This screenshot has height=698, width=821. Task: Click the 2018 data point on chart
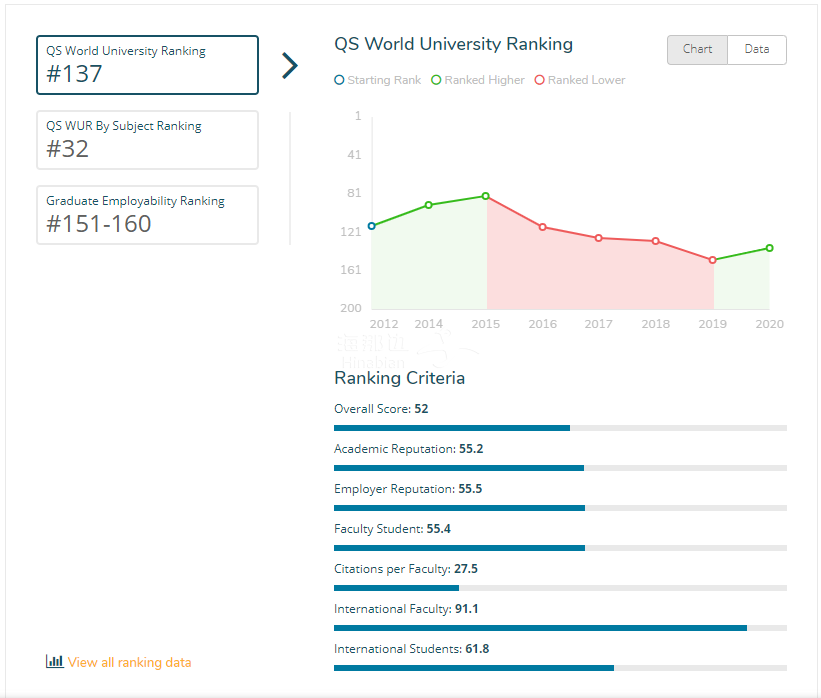pos(656,241)
